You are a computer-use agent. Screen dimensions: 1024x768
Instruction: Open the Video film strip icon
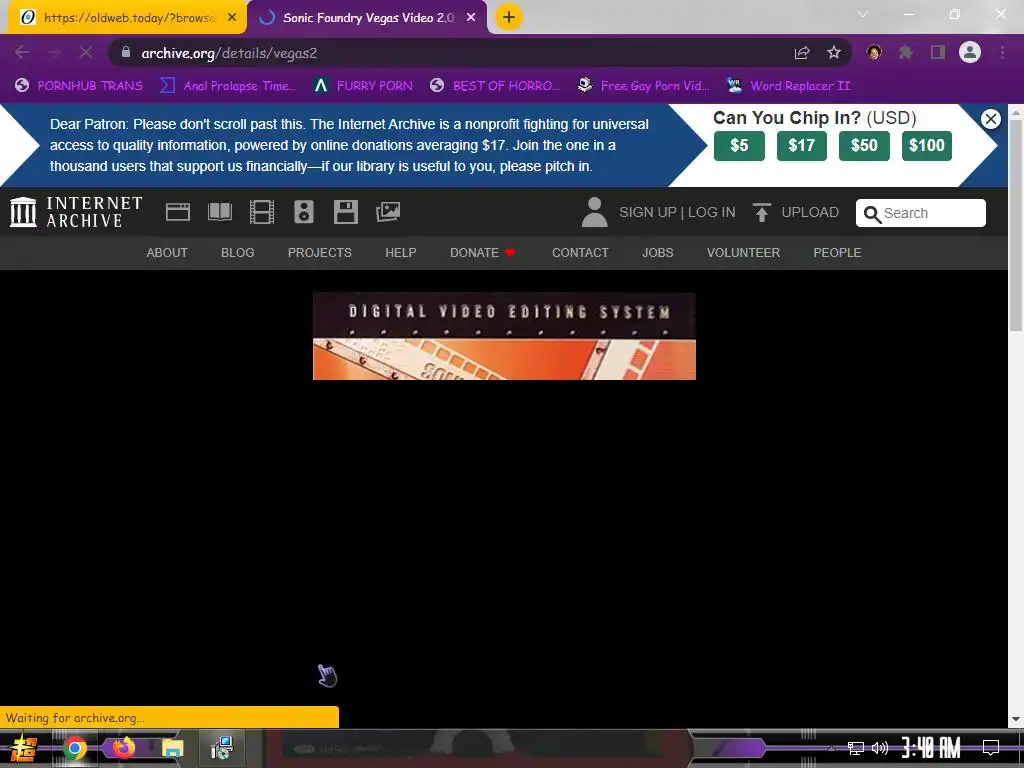(x=262, y=212)
